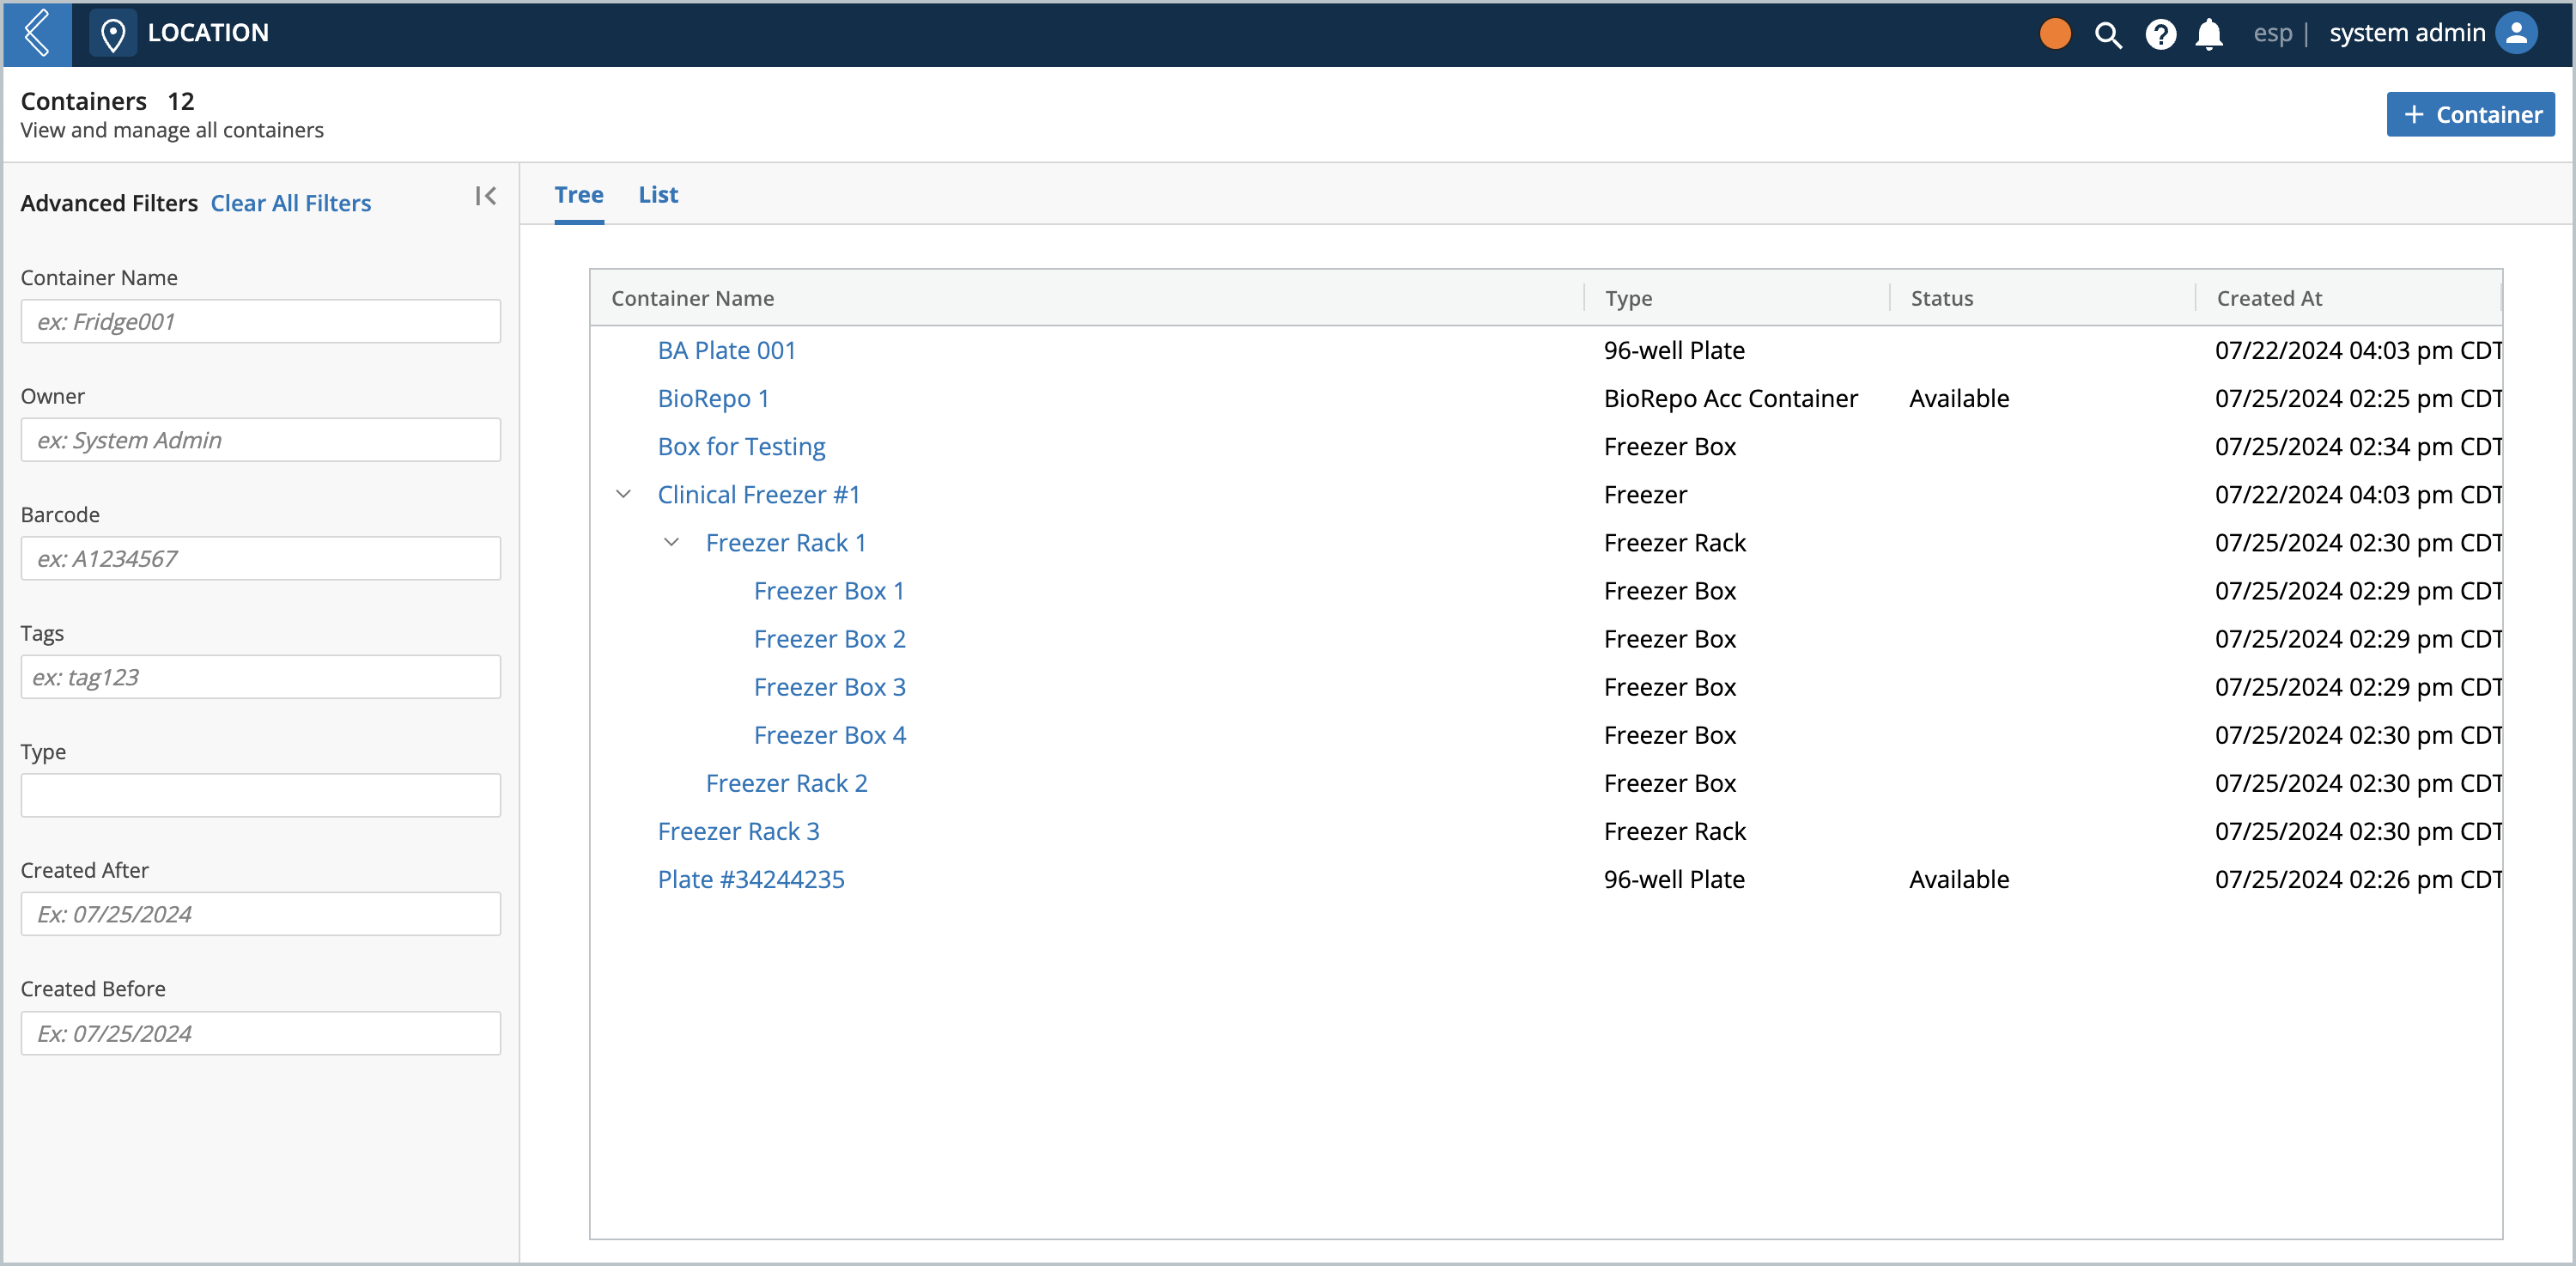Click 'BioRepo Acc Container' type cell
Viewport: 2576px width, 1266px height.
pyautogui.click(x=1730, y=398)
